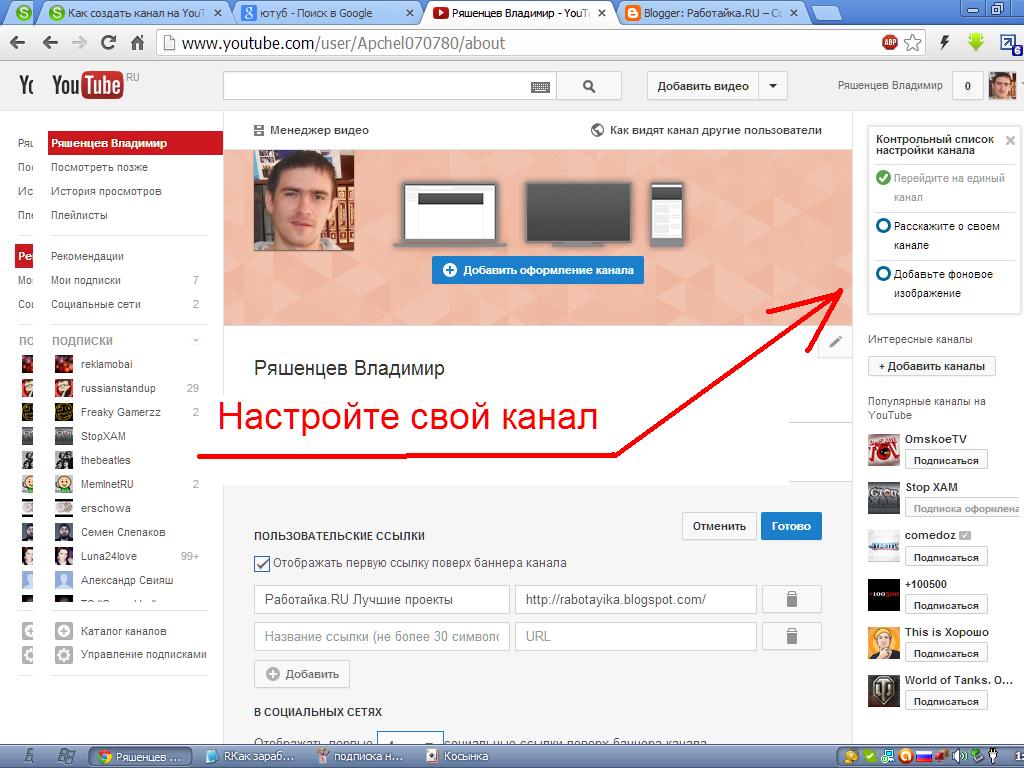Select Ряшенцев Владимир in left sidebar
This screenshot has height=768, width=1024.
coord(135,143)
